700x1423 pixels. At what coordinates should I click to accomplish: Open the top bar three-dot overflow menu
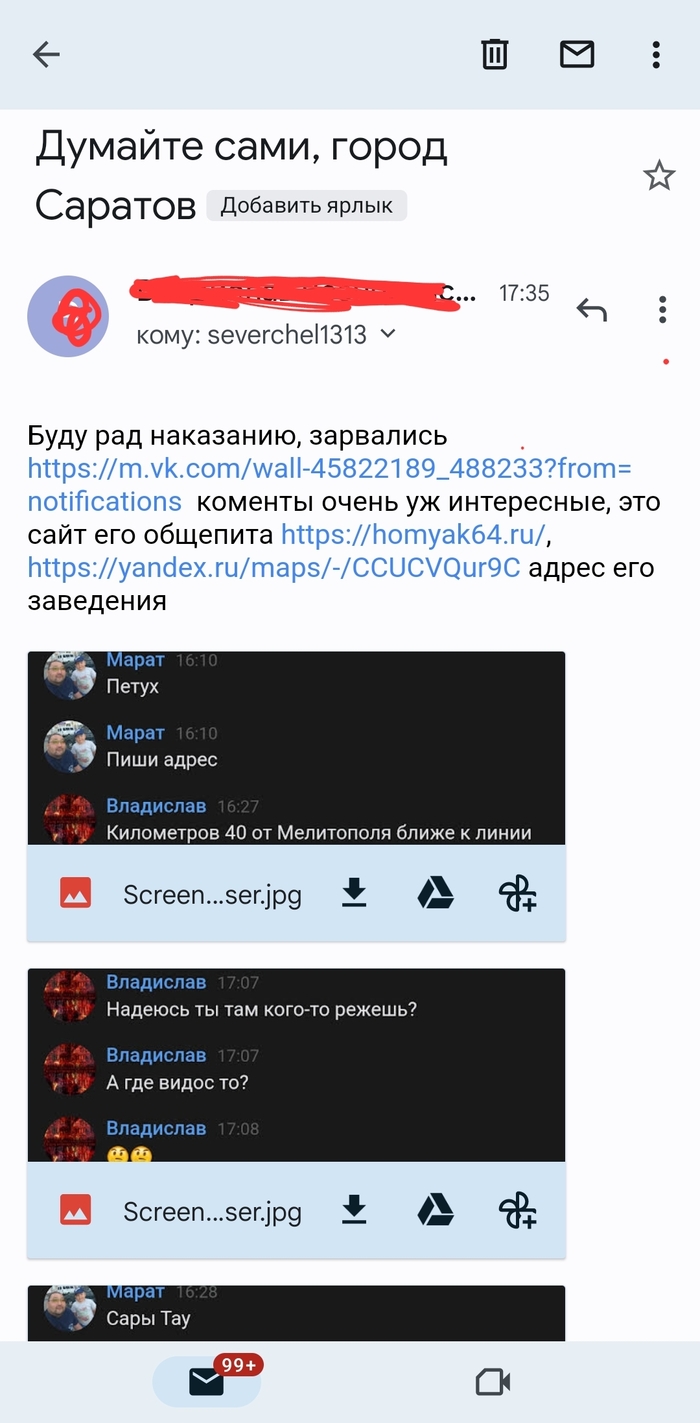pos(656,54)
